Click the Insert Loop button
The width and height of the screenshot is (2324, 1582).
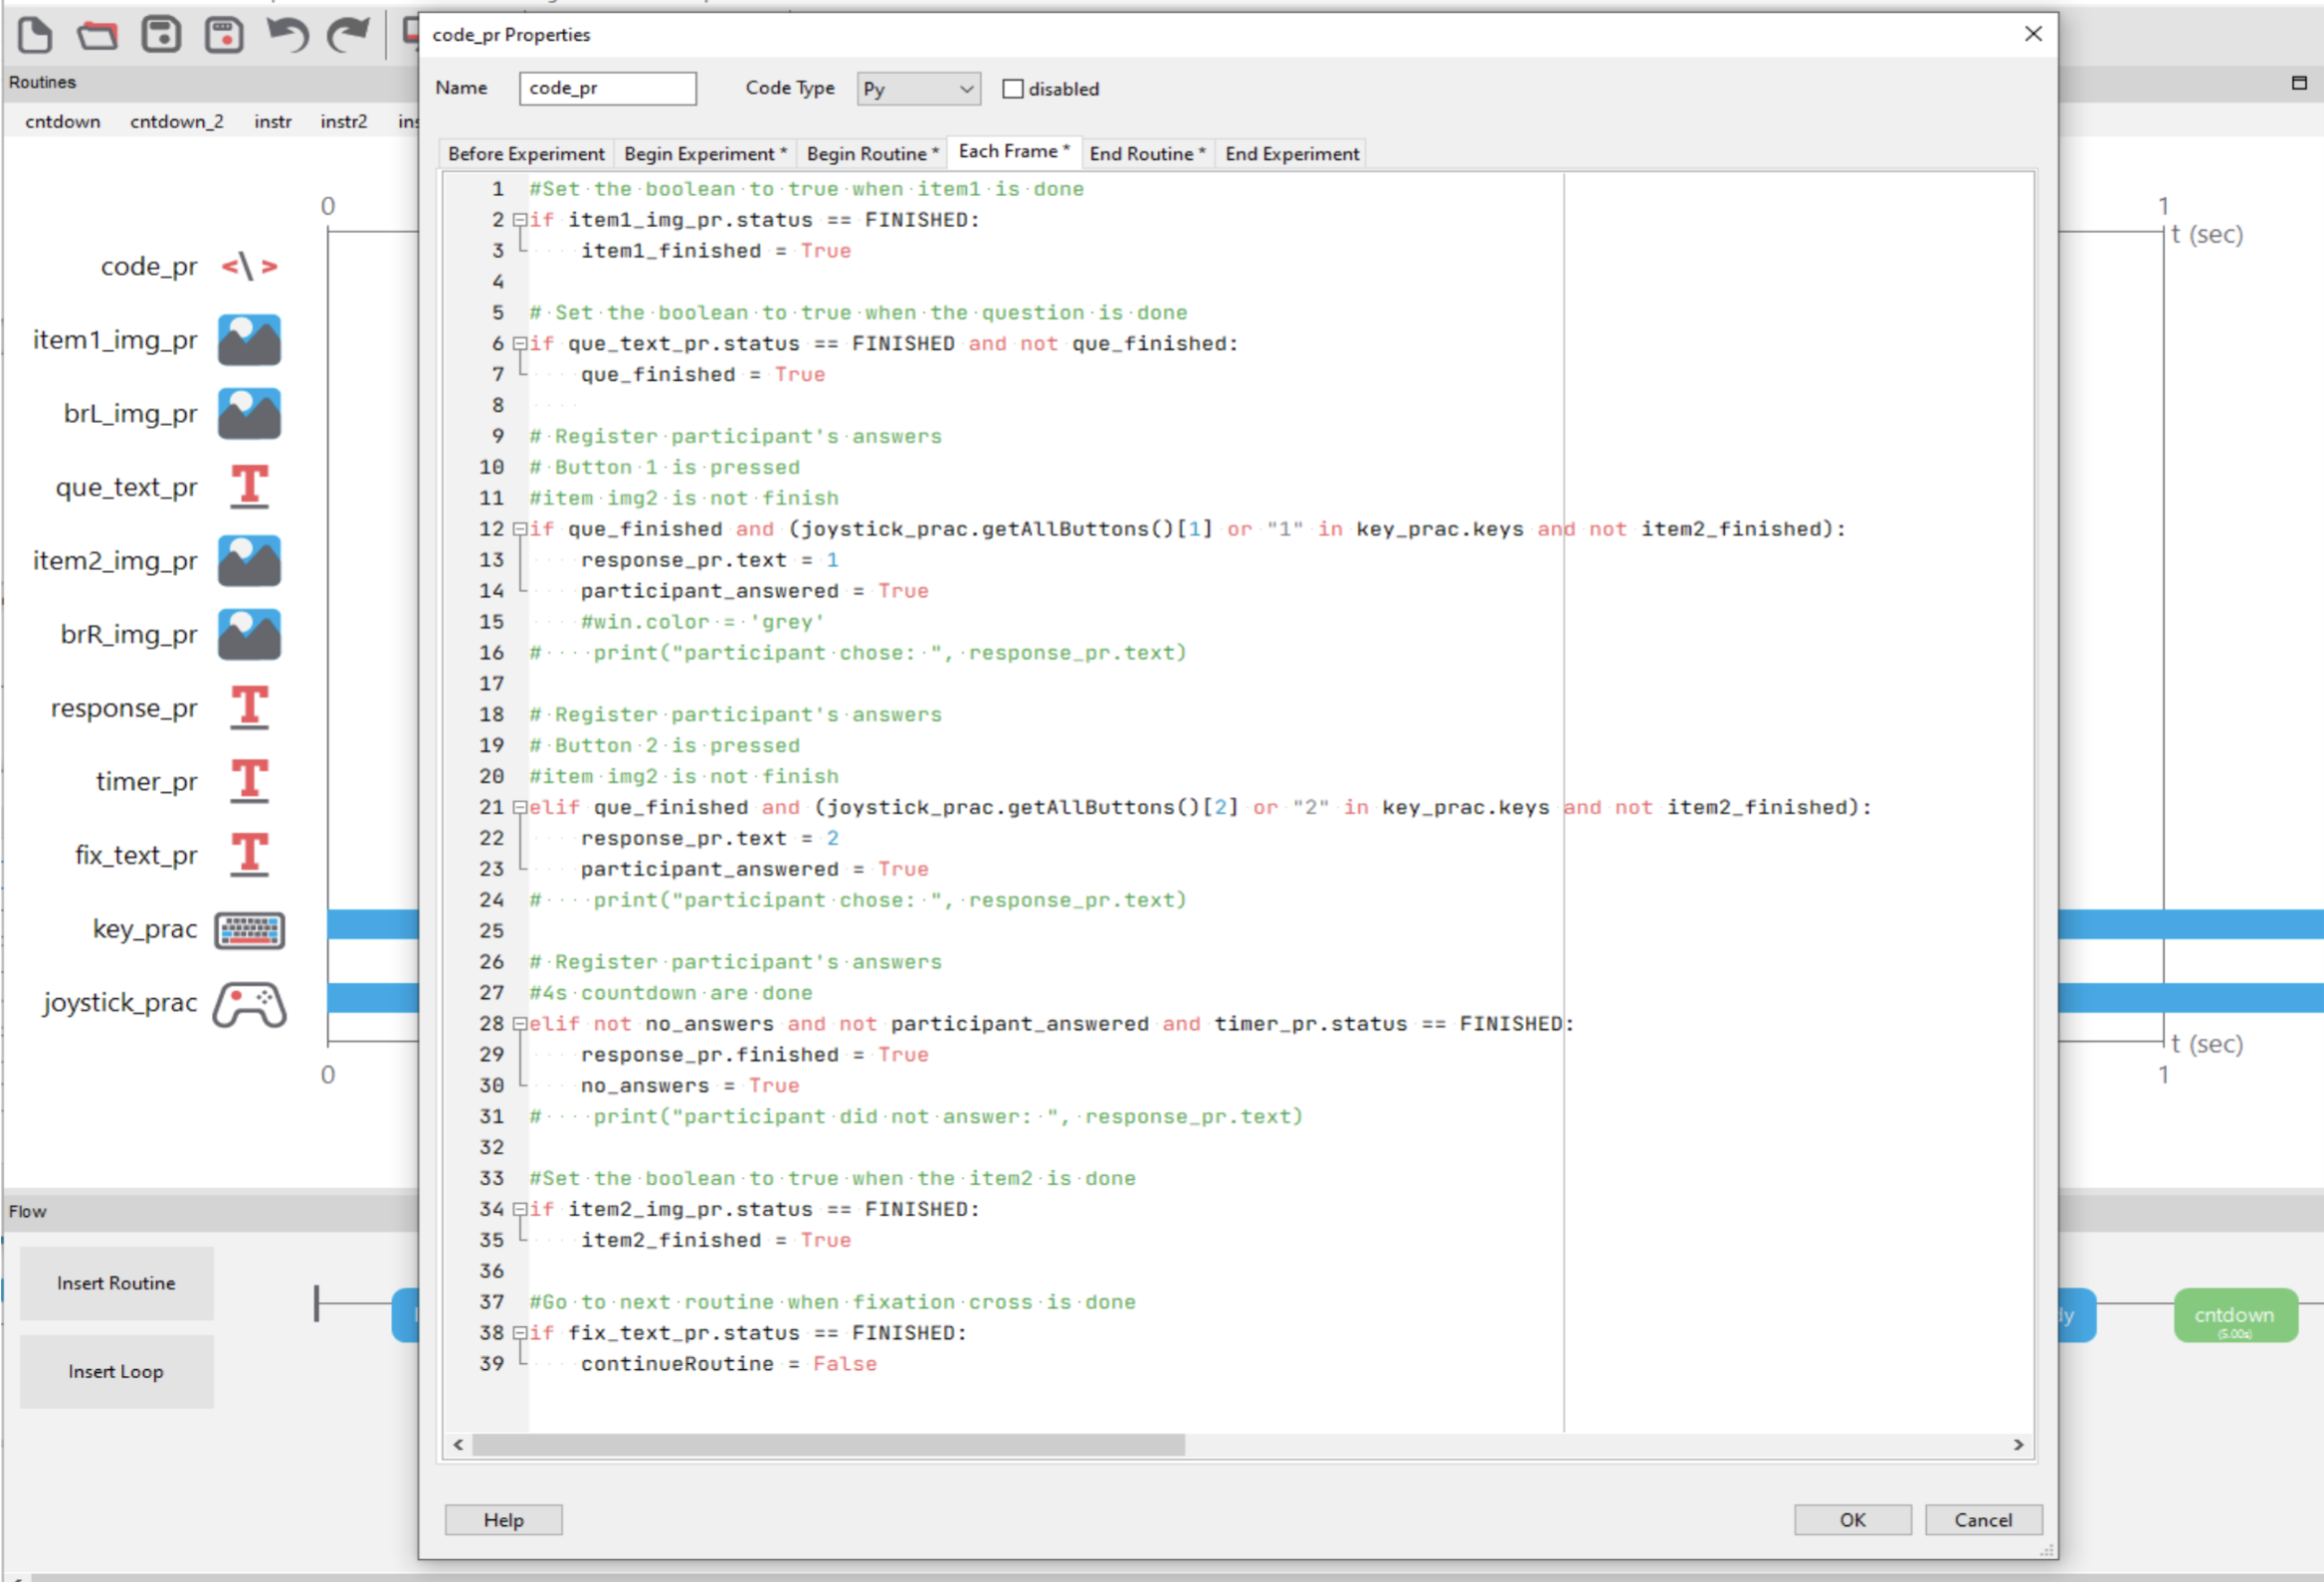pyautogui.click(x=116, y=1372)
